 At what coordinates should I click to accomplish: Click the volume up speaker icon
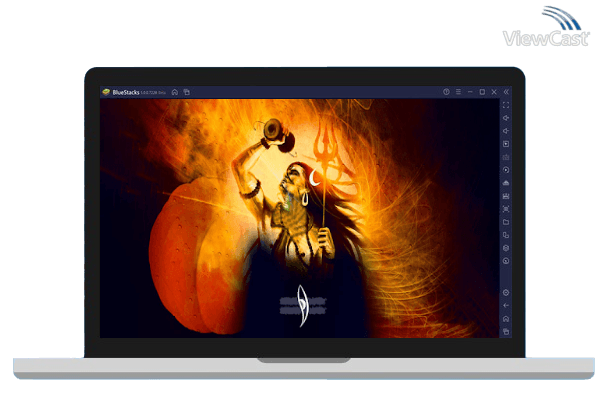click(x=506, y=118)
